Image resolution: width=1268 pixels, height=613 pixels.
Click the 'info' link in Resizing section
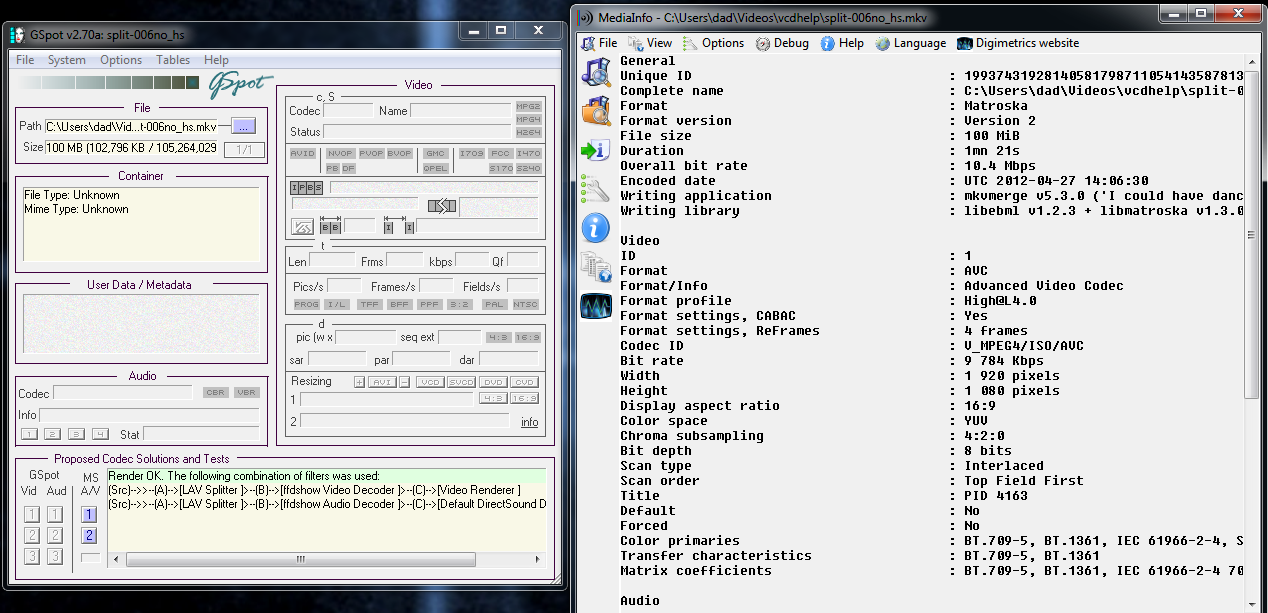coord(529,422)
